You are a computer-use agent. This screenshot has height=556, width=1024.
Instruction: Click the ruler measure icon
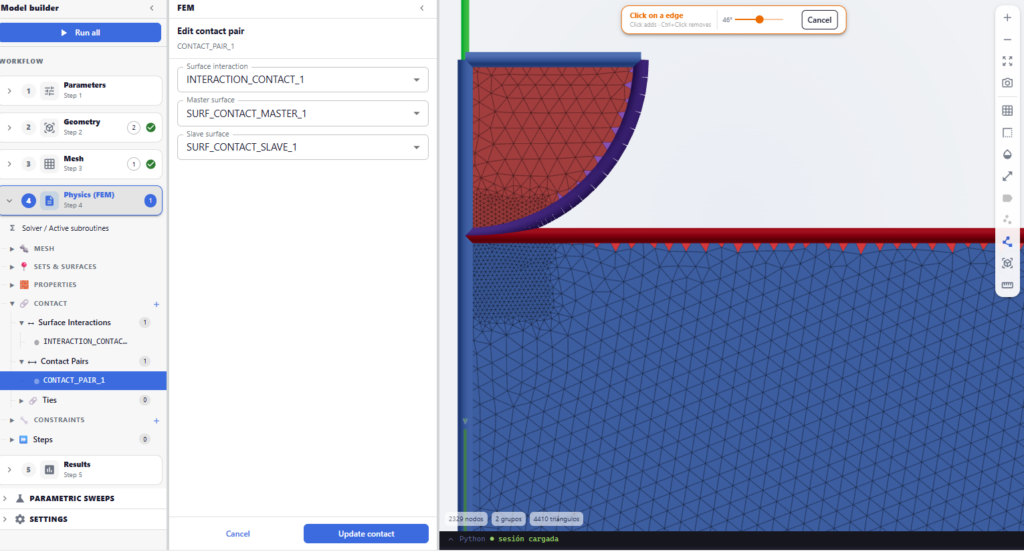(x=1007, y=285)
